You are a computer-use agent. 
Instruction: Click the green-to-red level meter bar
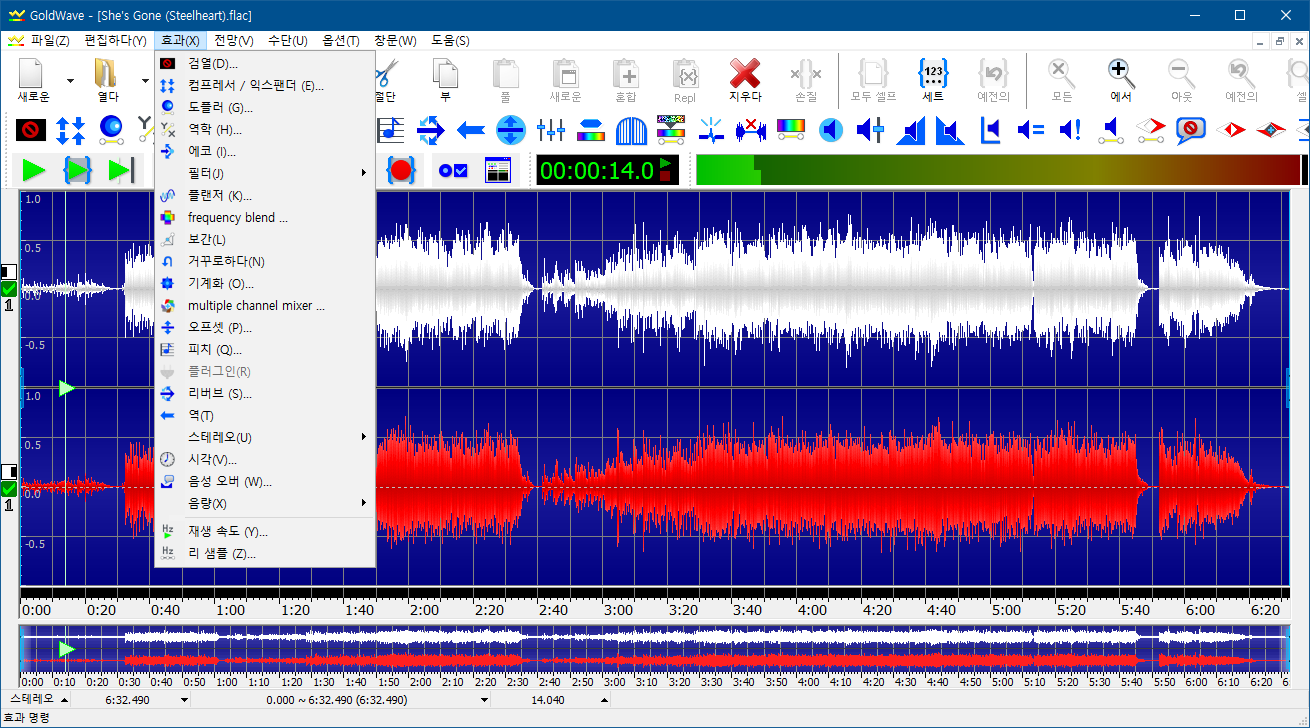pos(1000,170)
